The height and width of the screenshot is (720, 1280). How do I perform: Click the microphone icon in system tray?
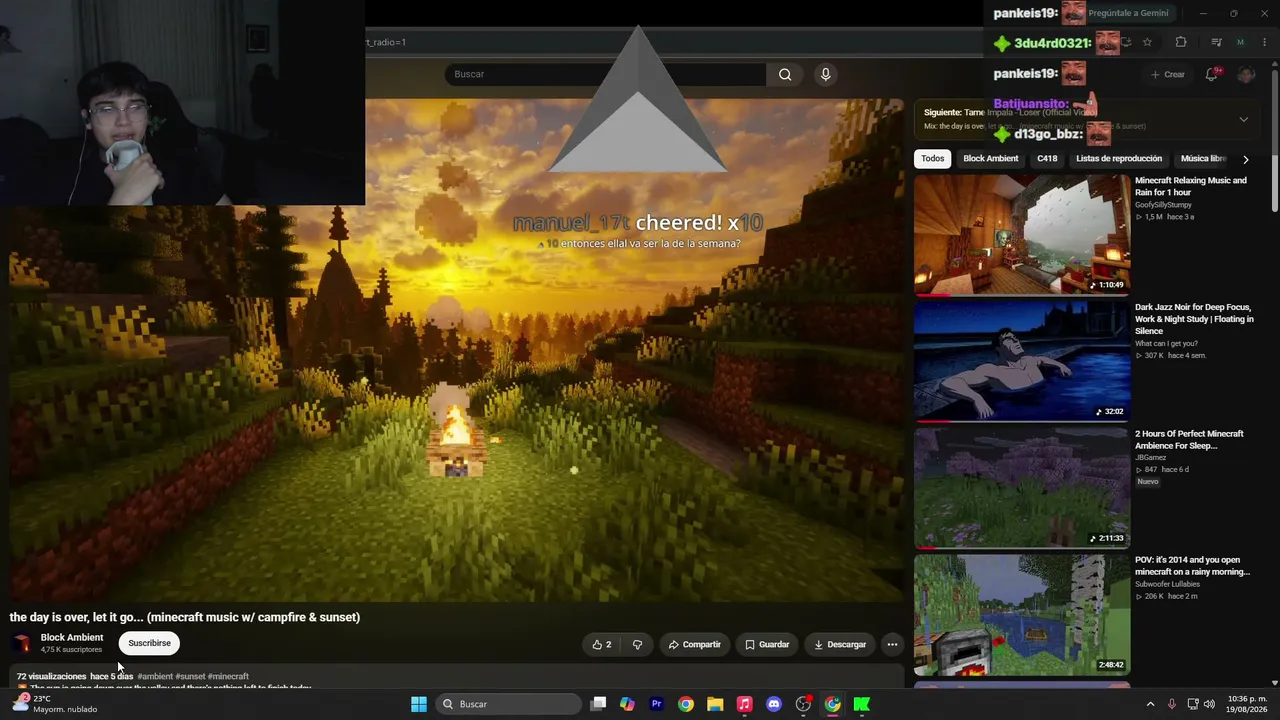coord(1172,704)
